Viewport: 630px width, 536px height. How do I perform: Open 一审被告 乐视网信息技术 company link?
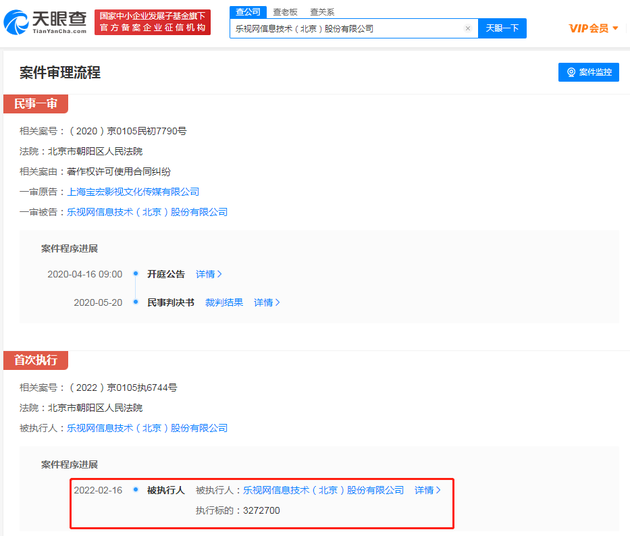147,212
